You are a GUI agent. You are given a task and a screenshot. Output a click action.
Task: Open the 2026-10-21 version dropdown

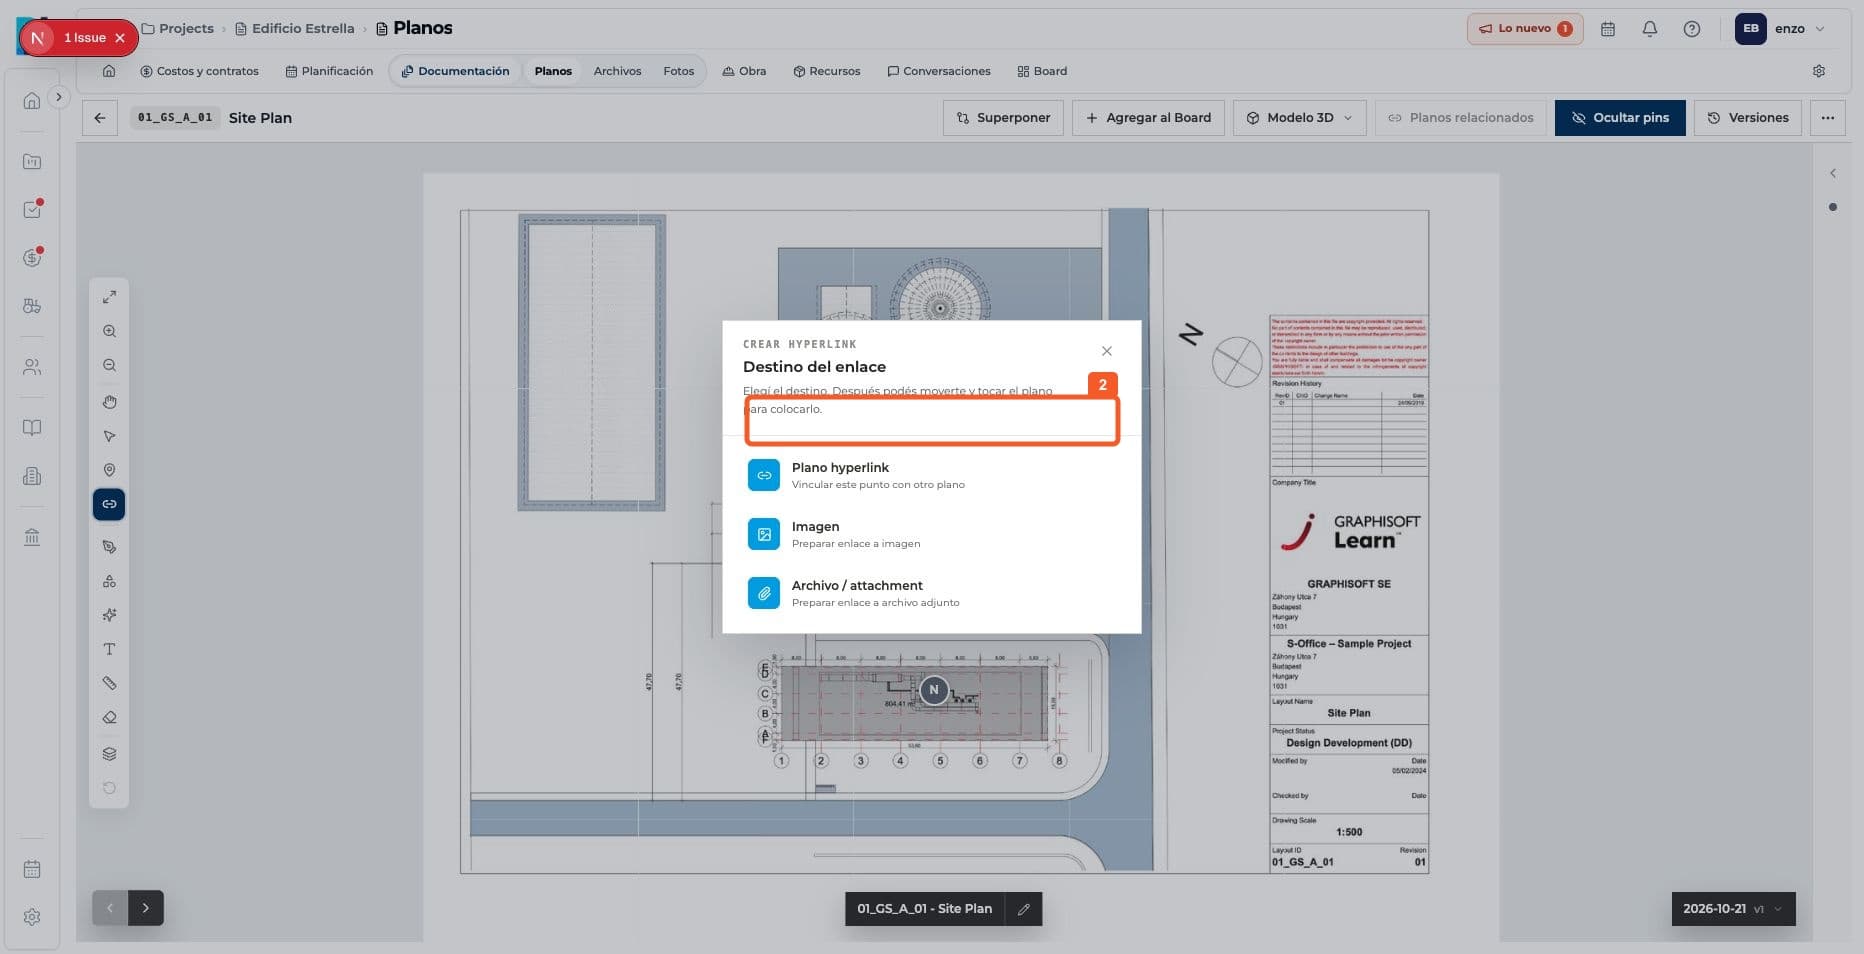click(1733, 909)
